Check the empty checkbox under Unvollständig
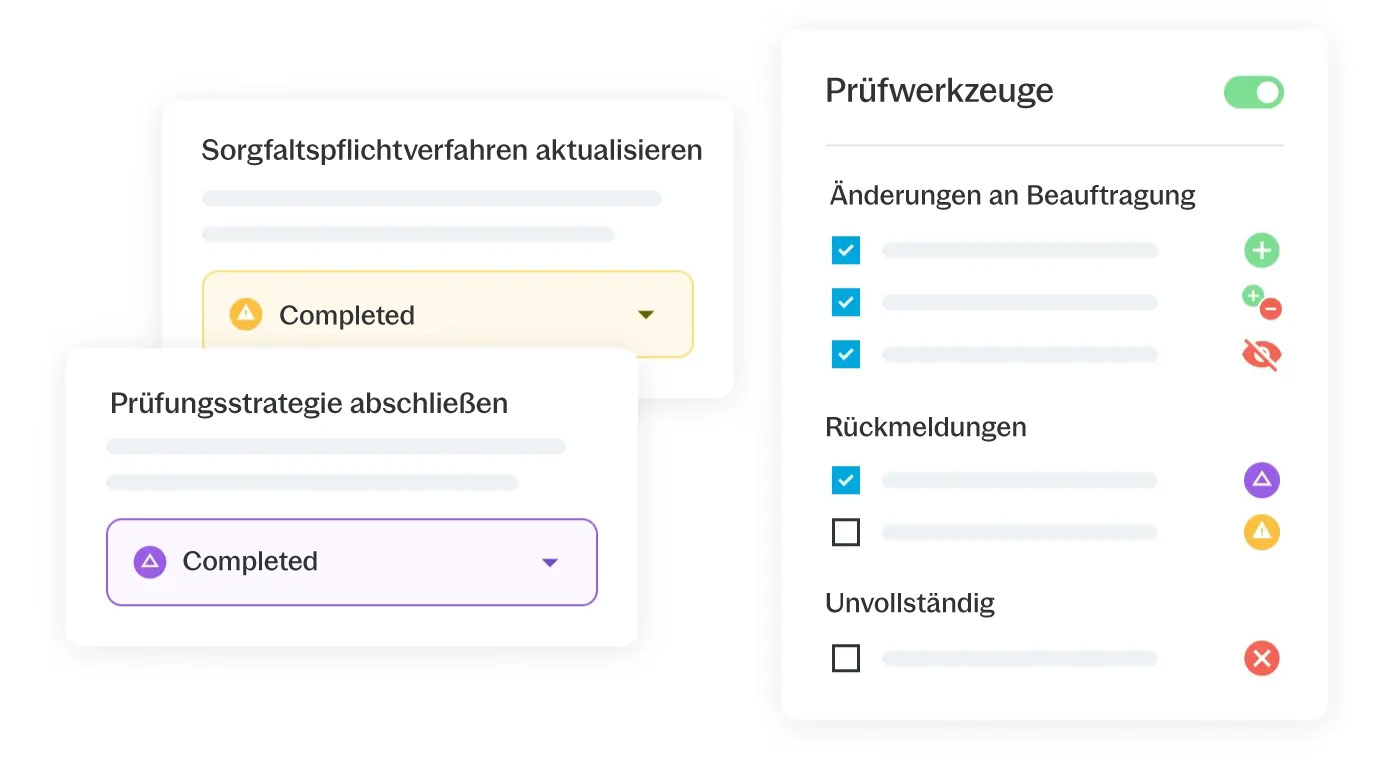The width and height of the screenshot is (1392, 784). (x=846, y=658)
